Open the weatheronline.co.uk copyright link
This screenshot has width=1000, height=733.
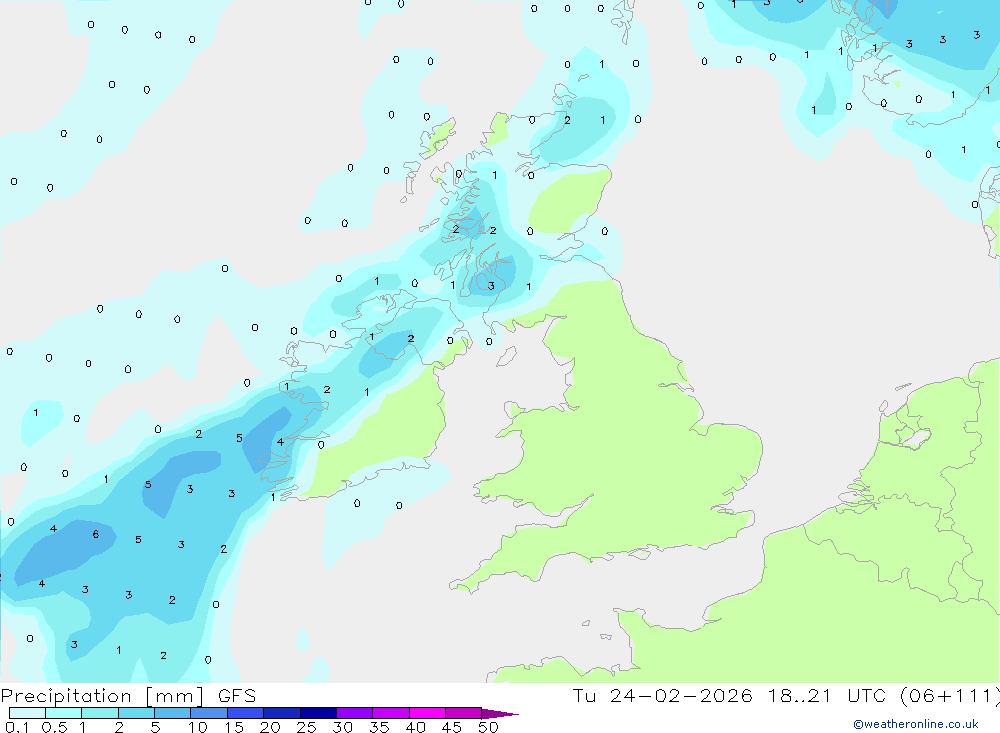tap(916, 724)
